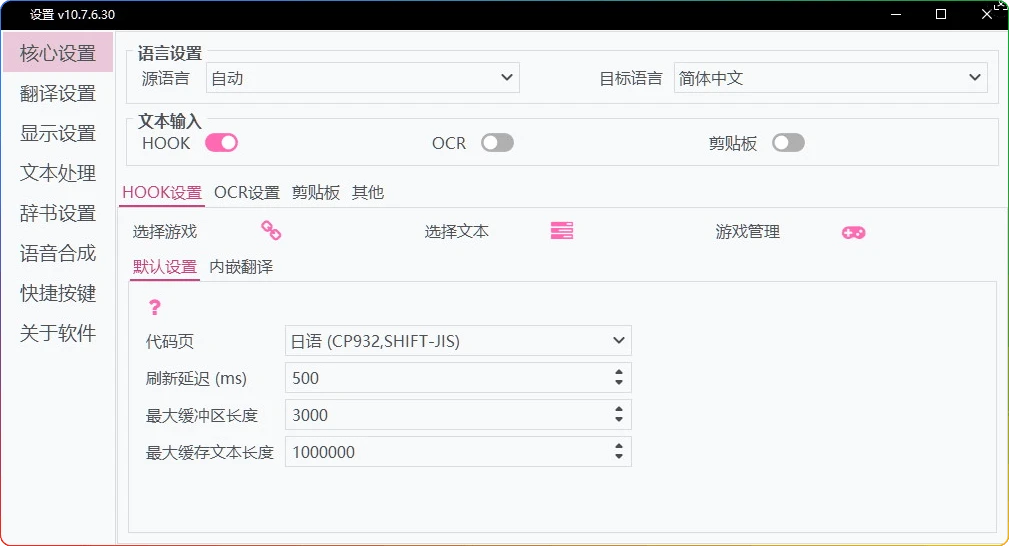Click the 刷新延迟 field showing 500
The width and height of the screenshot is (1009, 546).
(x=458, y=378)
